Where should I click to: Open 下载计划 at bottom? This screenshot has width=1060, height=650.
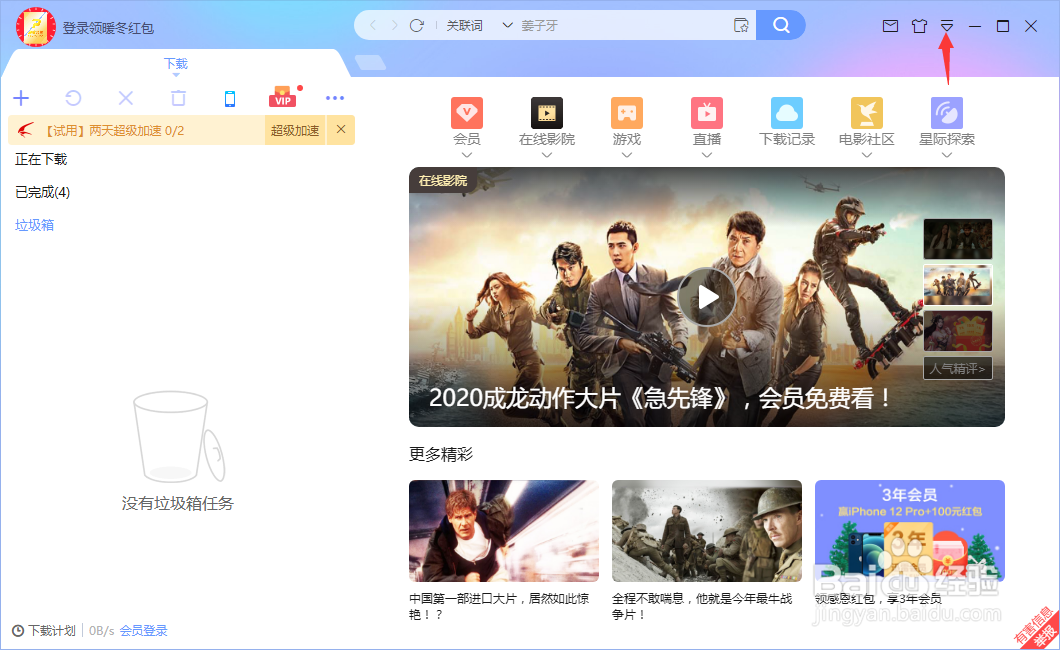point(44,630)
